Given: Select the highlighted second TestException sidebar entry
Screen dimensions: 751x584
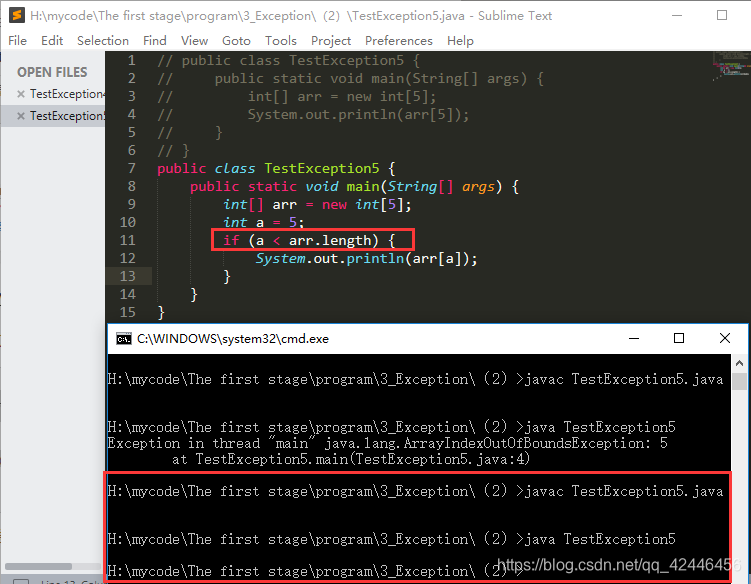Looking at the screenshot, I should click(x=67, y=116).
